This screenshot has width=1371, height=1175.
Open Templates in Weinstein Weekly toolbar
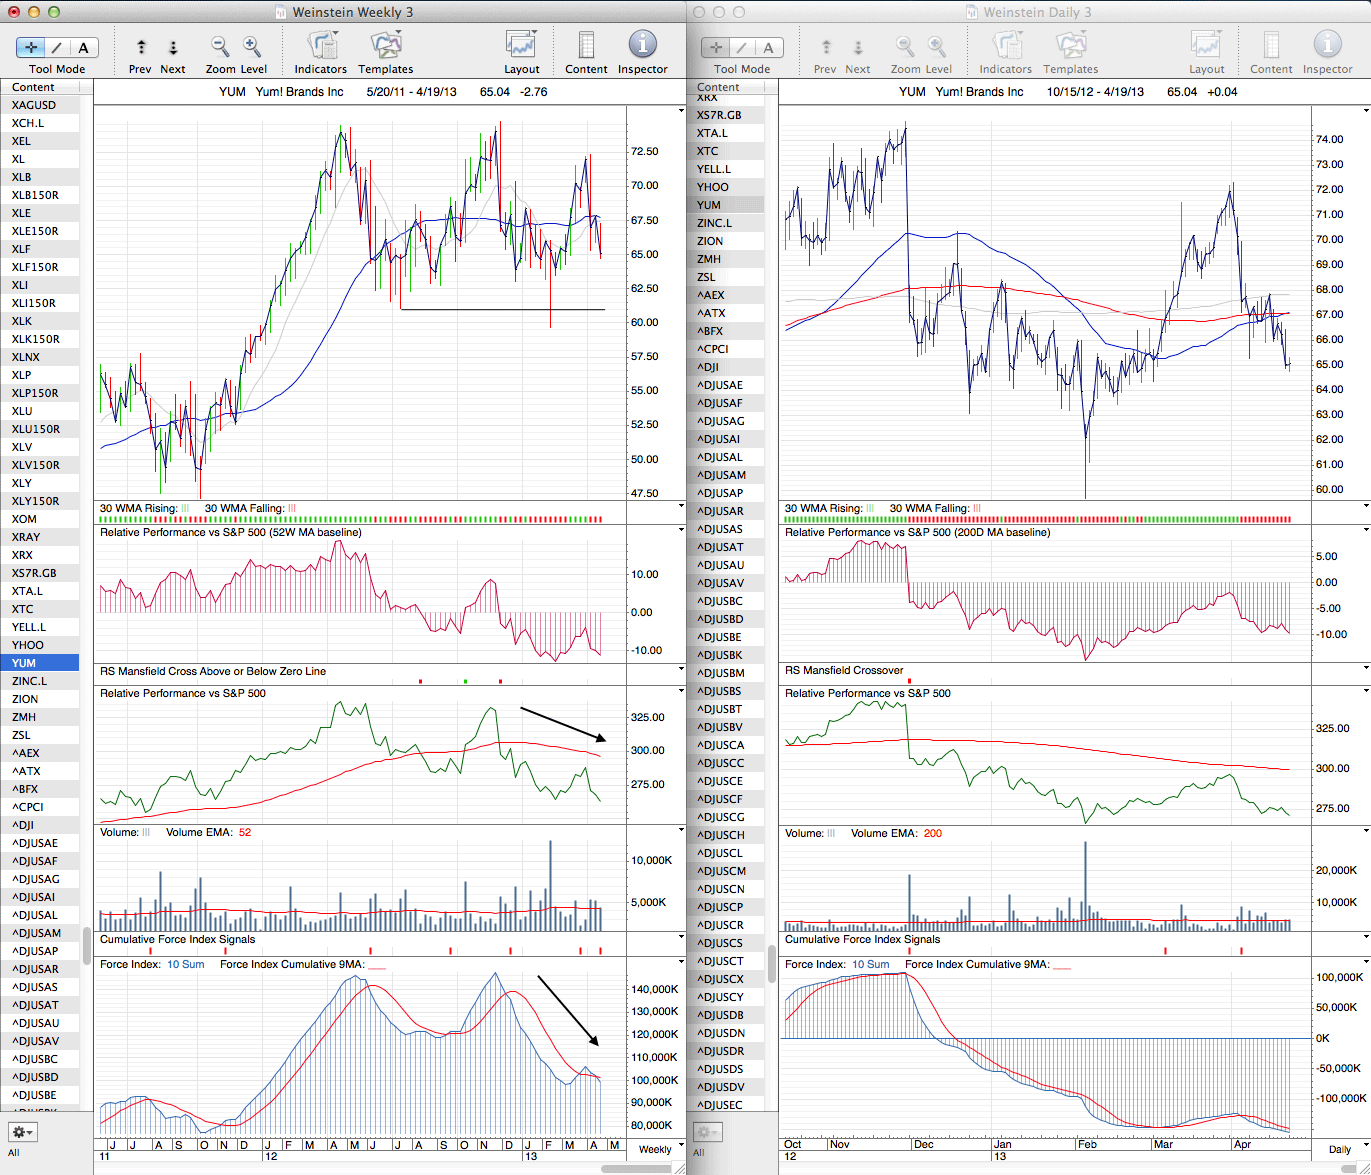click(386, 46)
